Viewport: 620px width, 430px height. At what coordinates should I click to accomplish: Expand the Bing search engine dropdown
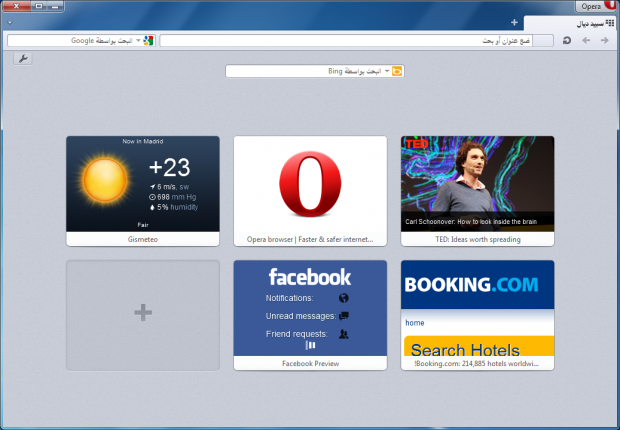point(387,71)
